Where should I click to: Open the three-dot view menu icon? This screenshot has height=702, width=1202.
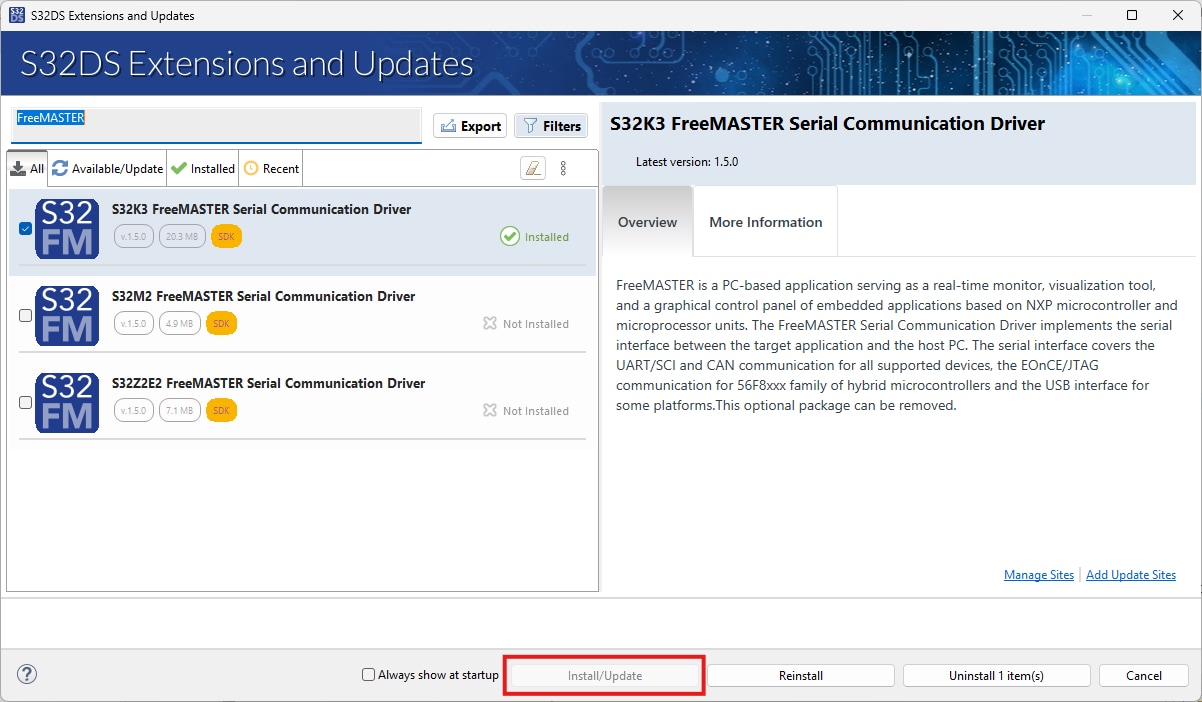click(x=563, y=168)
